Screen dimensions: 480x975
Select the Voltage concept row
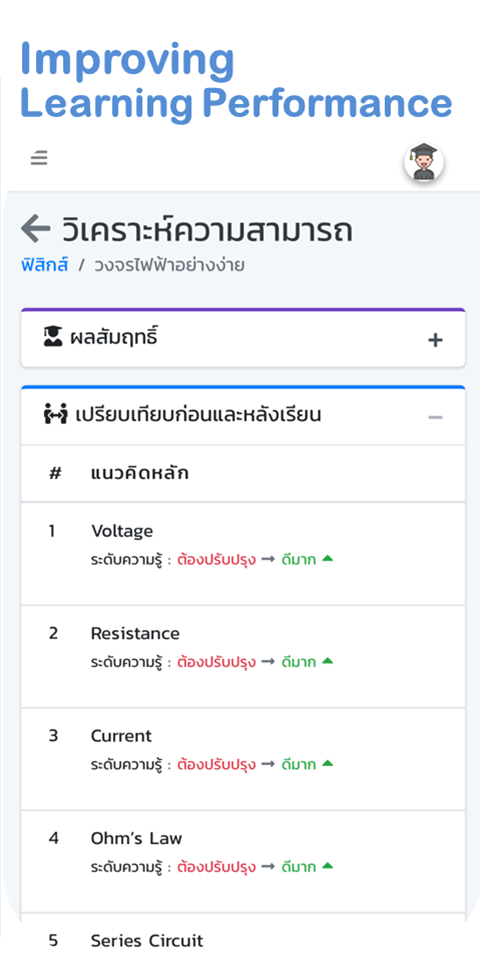coord(243,553)
